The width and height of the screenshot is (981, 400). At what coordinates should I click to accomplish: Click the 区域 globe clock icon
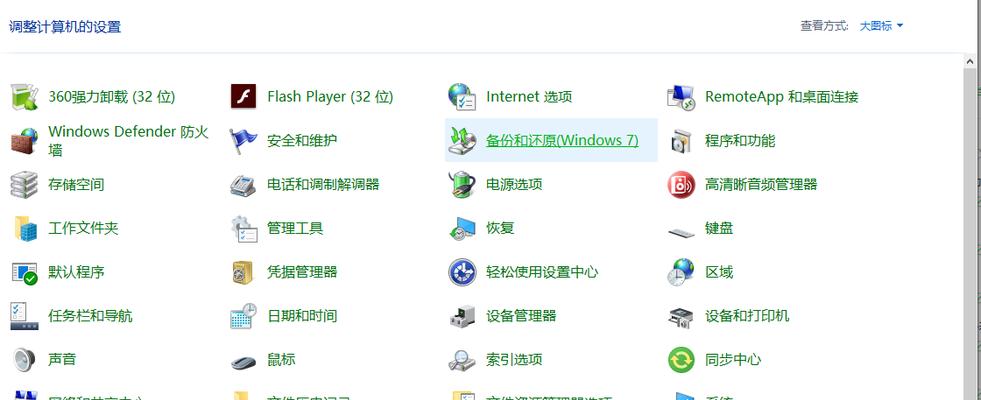coord(681,272)
